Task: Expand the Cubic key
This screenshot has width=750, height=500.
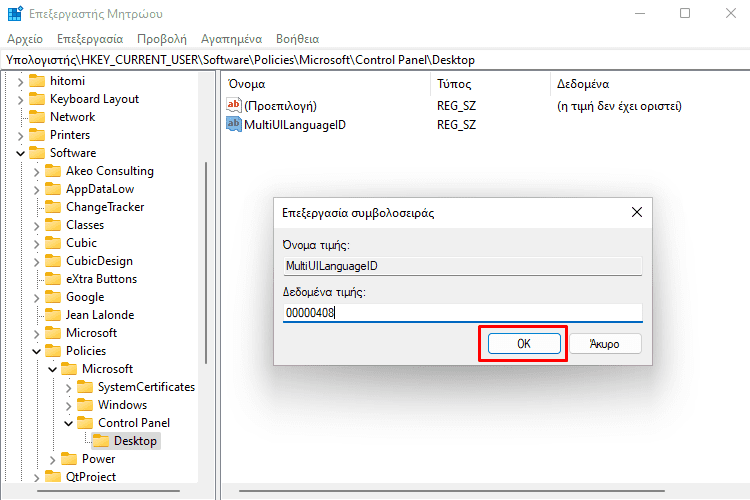Action: [x=36, y=244]
